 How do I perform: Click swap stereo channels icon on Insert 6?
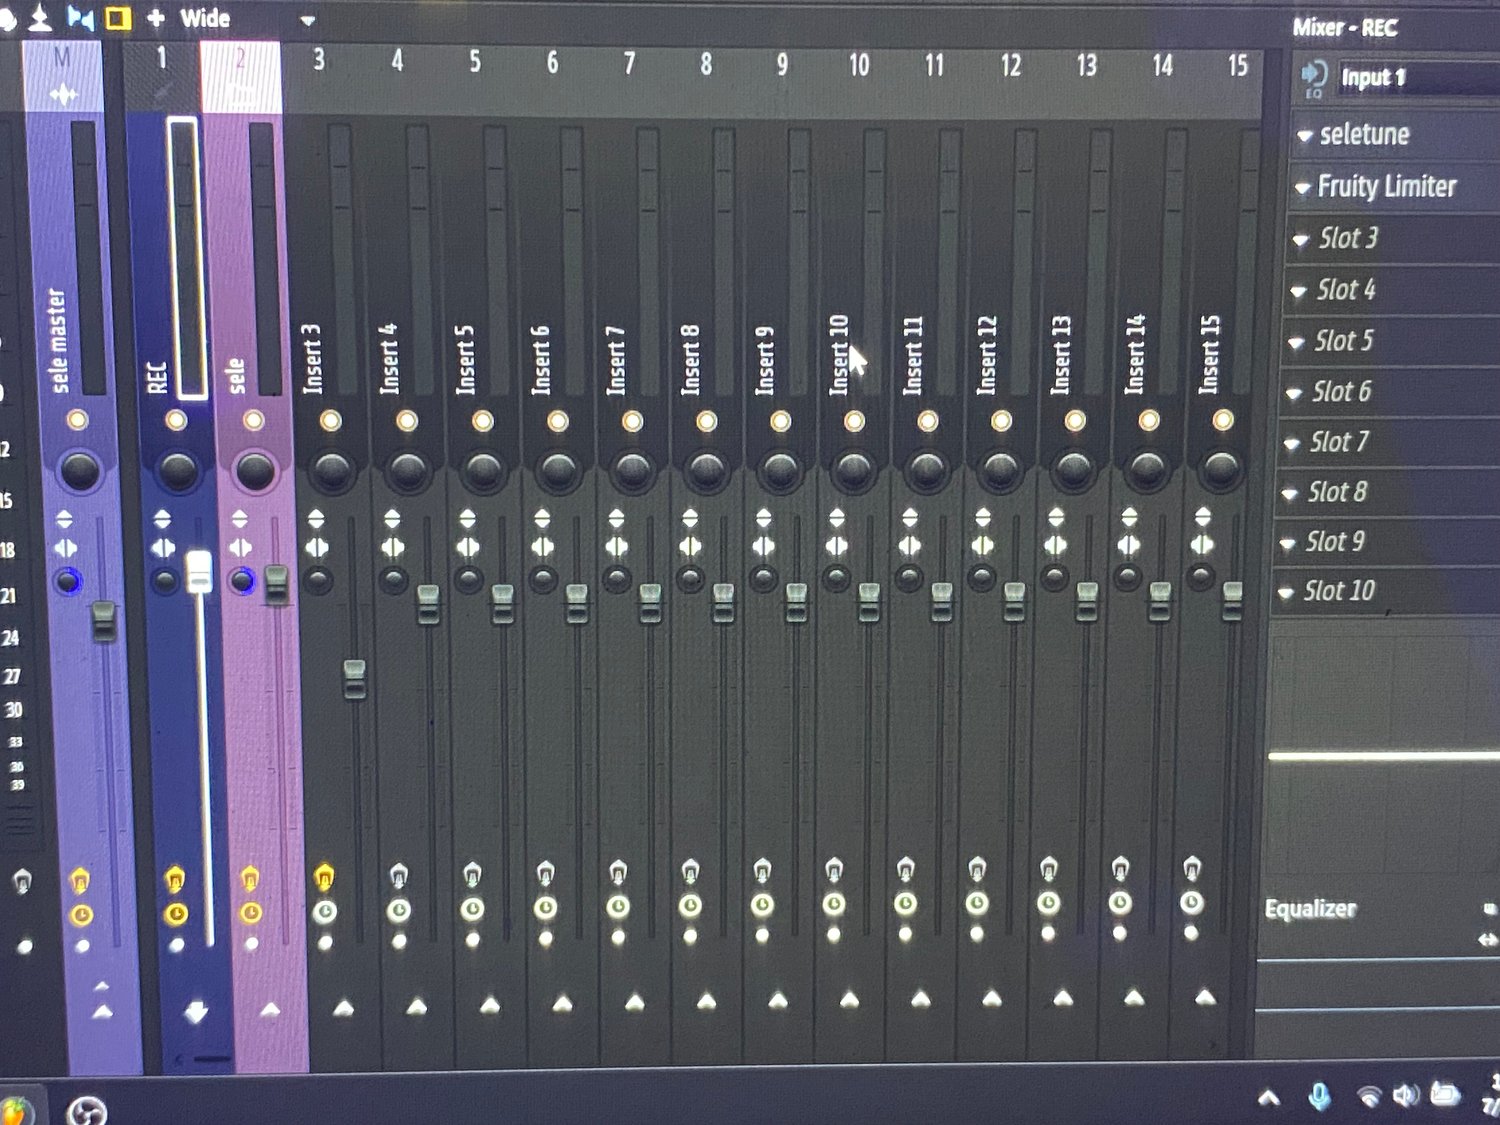(x=542, y=547)
